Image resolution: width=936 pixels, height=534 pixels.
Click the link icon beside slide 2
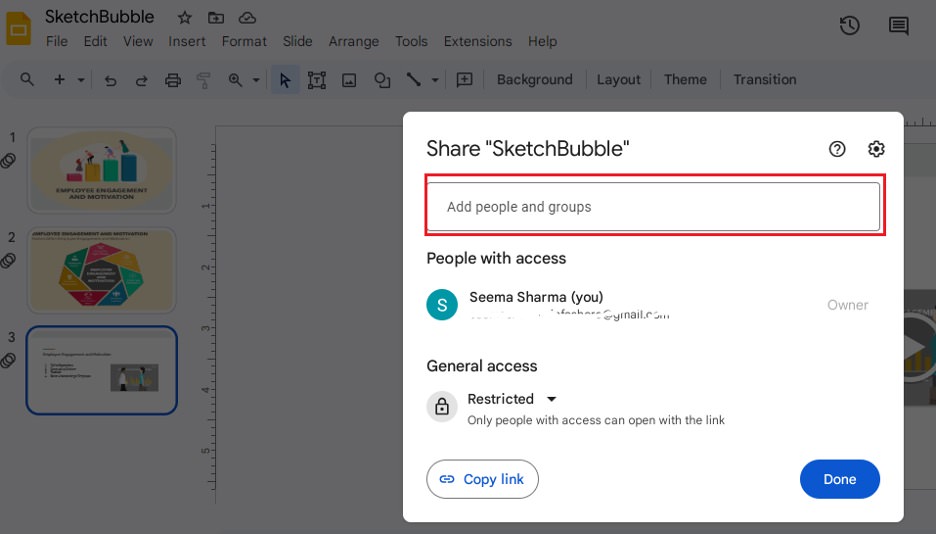(8, 260)
